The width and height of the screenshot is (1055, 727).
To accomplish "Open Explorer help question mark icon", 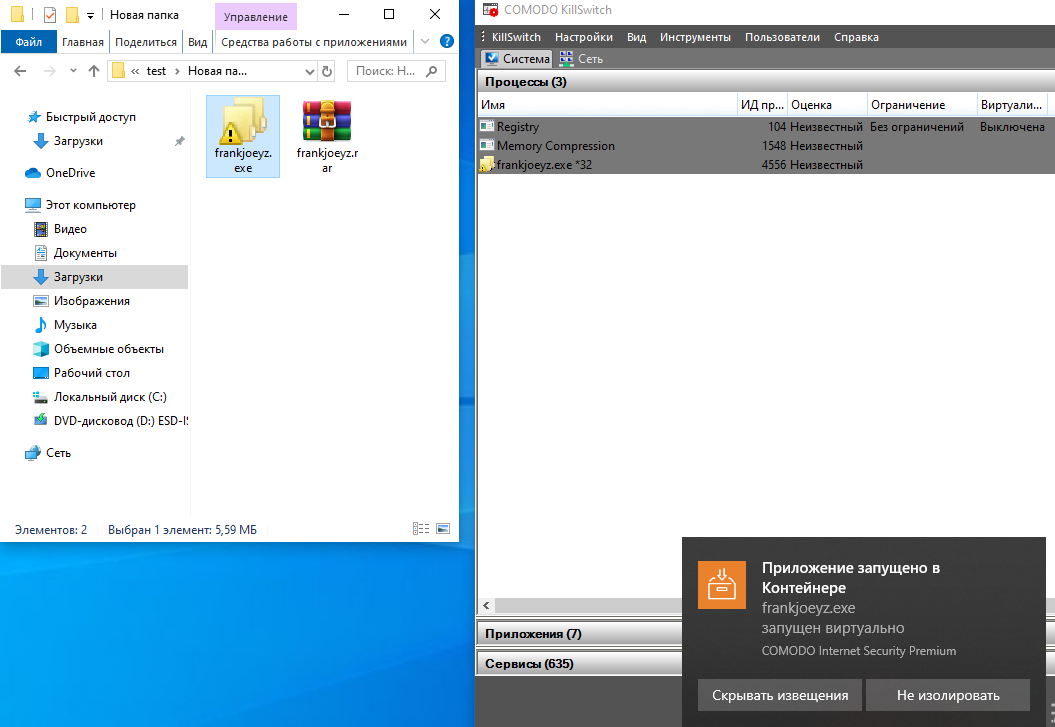I will coord(446,41).
